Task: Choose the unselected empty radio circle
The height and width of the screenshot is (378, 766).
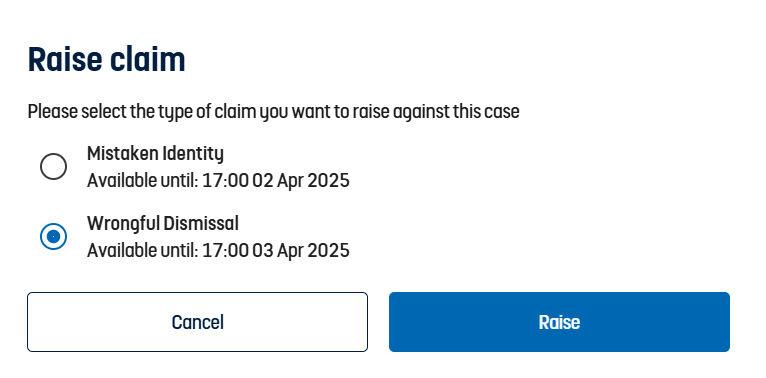Action: pyautogui.click(x=53, y=167)
